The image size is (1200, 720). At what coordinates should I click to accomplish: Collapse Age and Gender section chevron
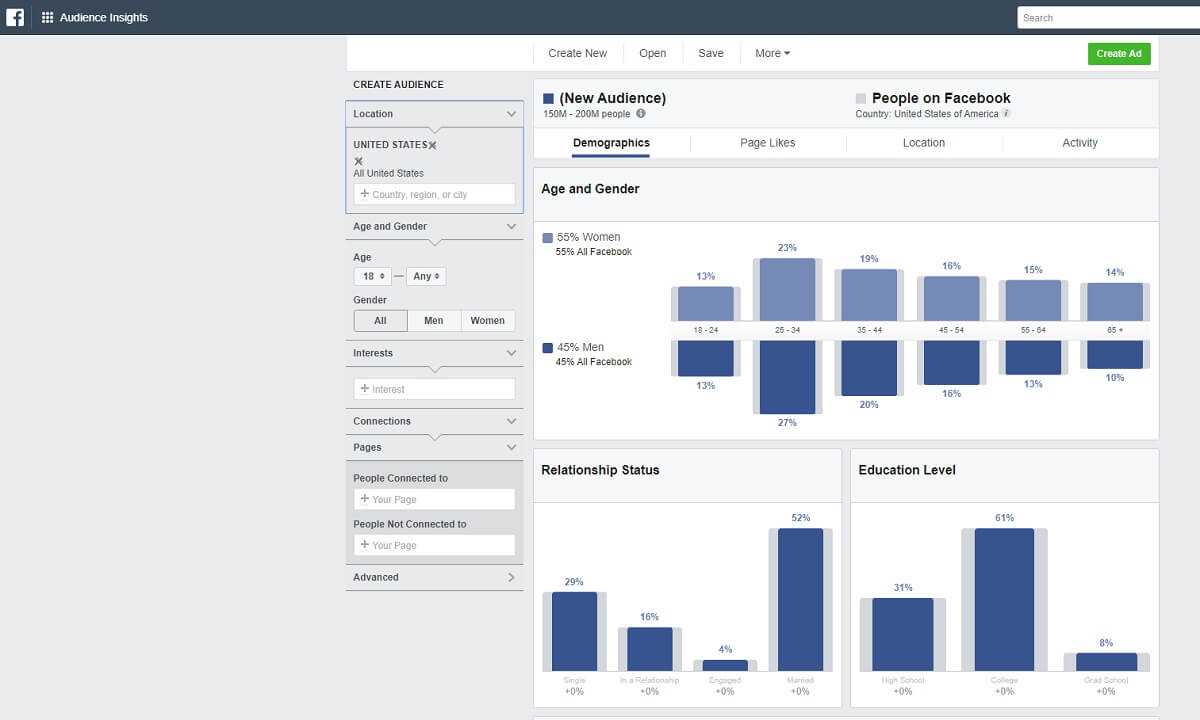[511, 227]
